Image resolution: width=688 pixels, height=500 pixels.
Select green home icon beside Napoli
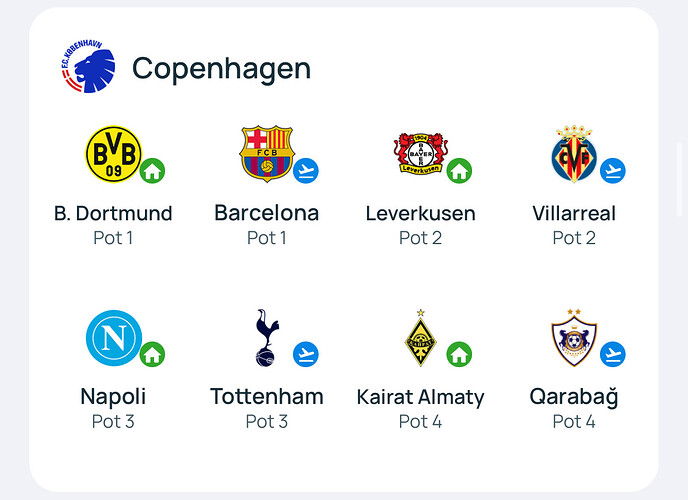(x=152, y=354)
